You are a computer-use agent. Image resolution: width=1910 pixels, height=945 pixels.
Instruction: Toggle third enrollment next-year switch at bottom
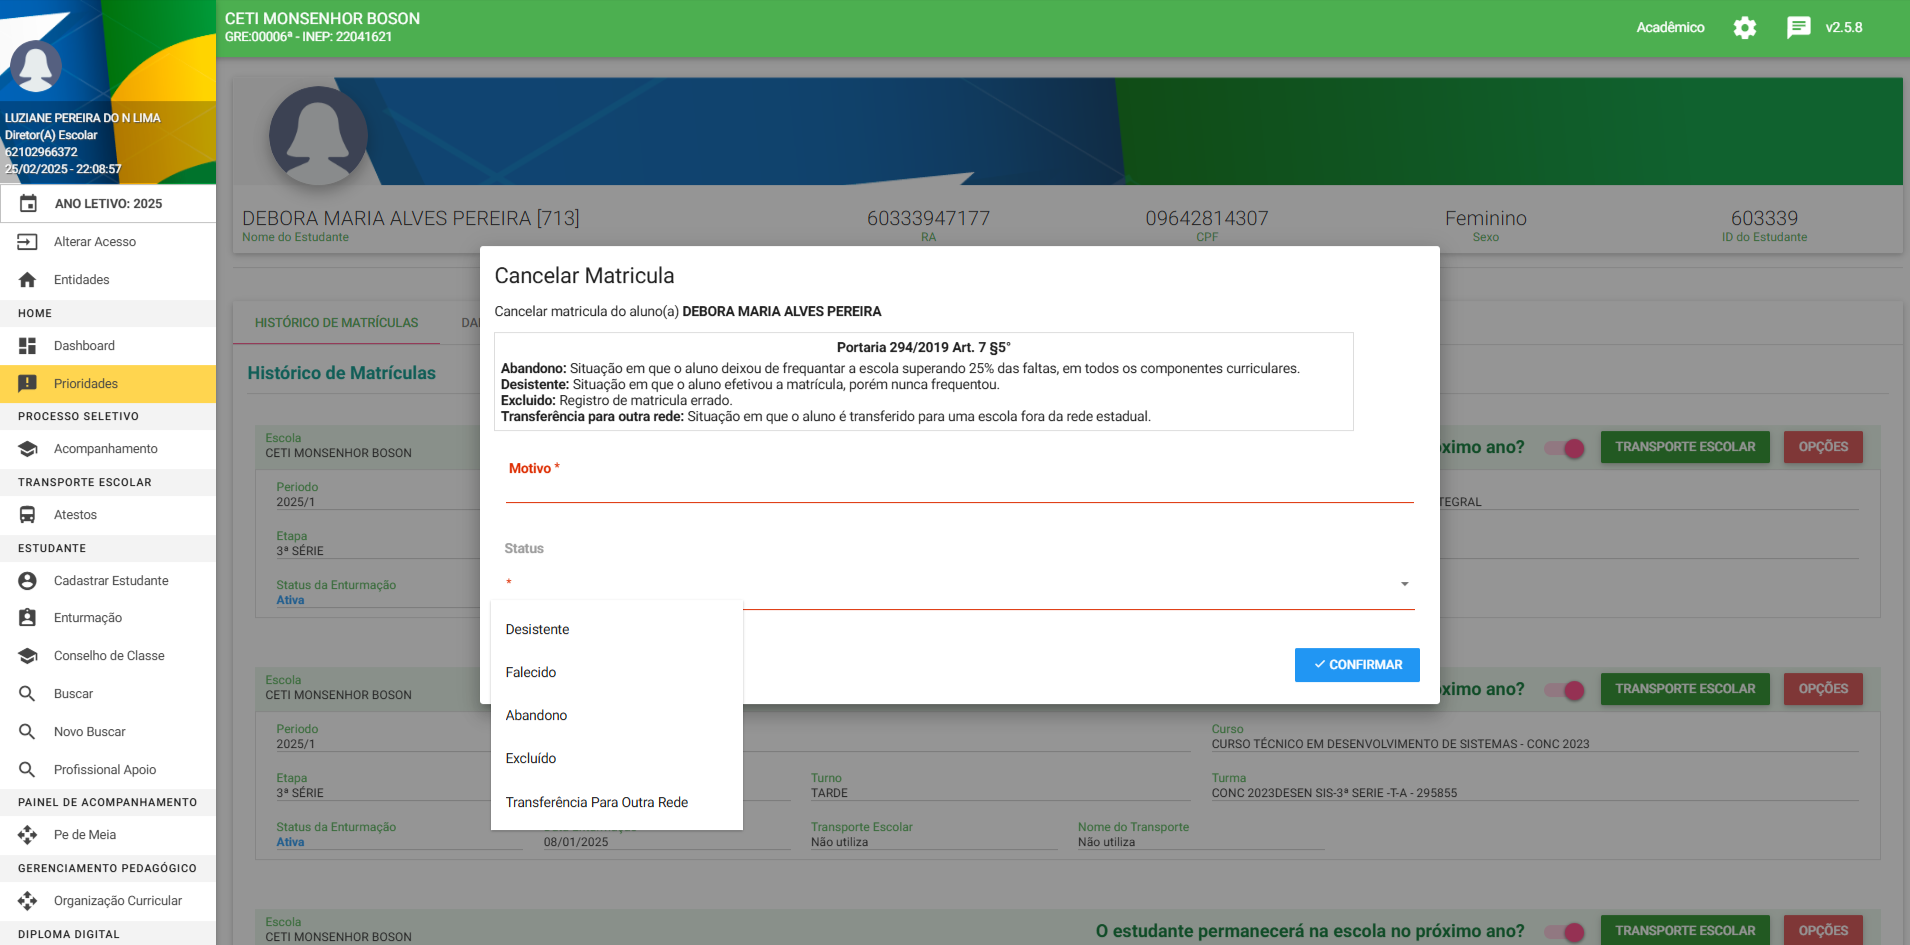point(1565,931)
